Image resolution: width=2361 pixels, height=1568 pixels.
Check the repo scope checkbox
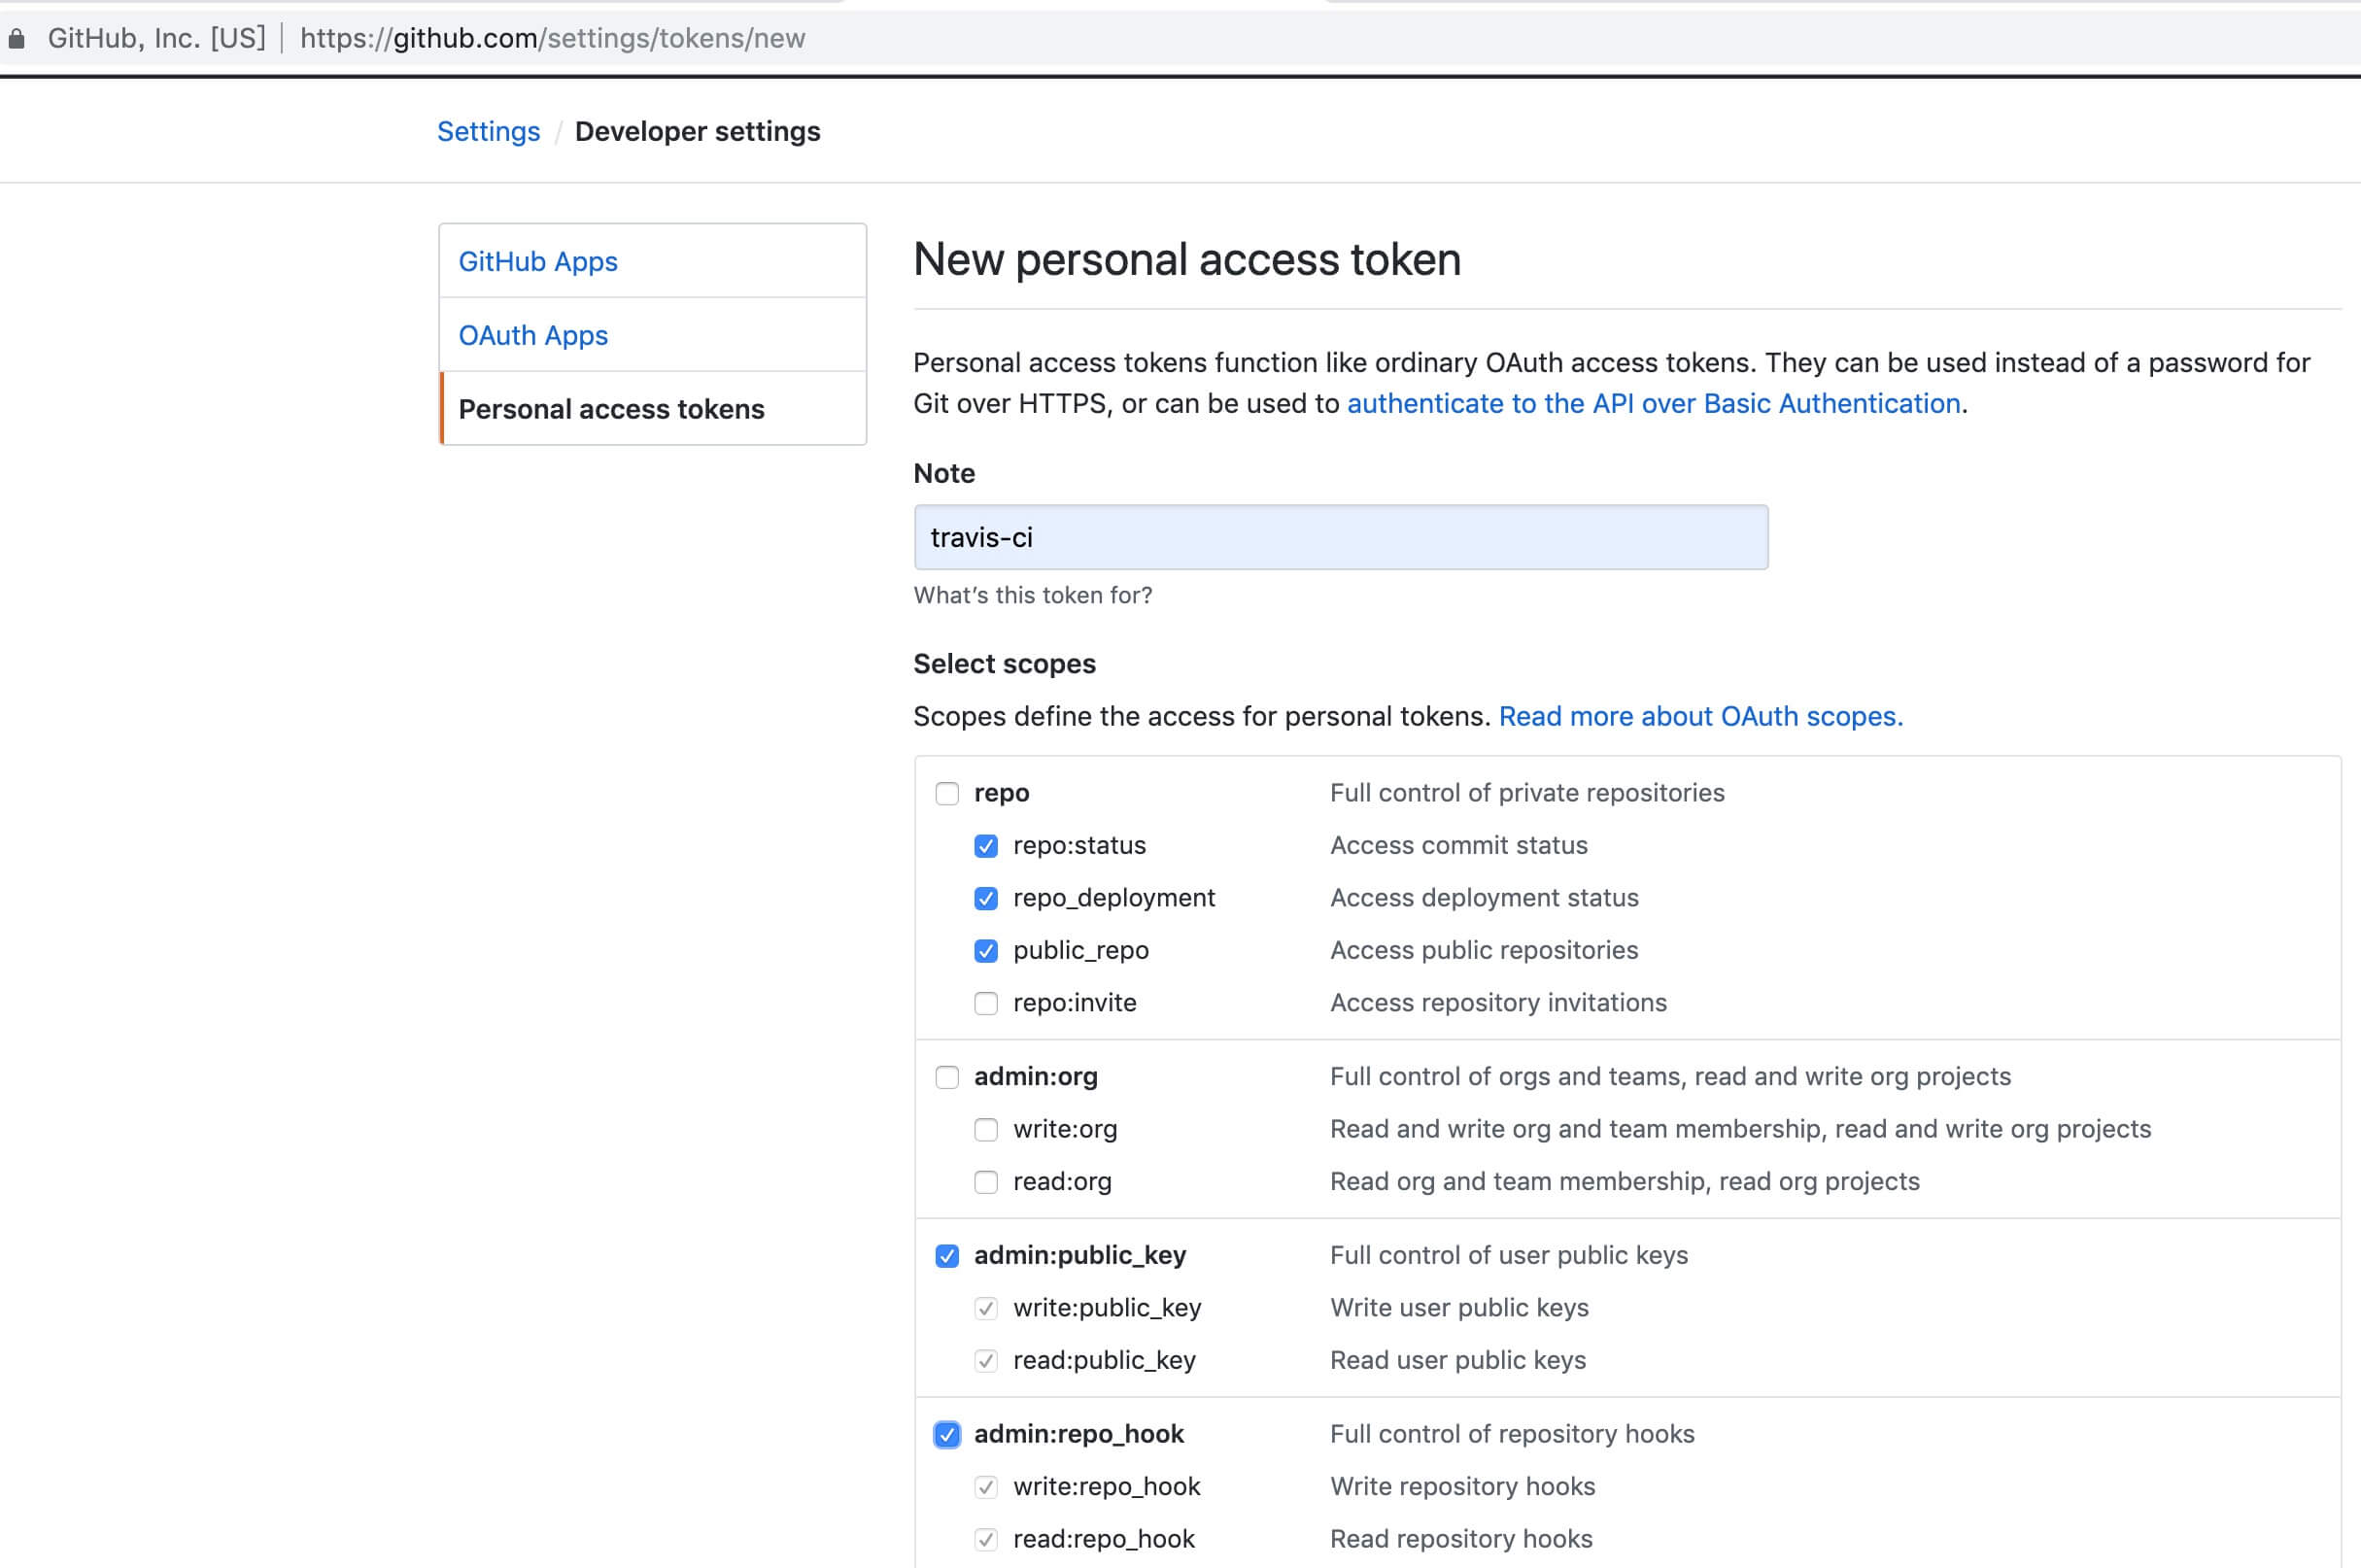pos(946,794)
